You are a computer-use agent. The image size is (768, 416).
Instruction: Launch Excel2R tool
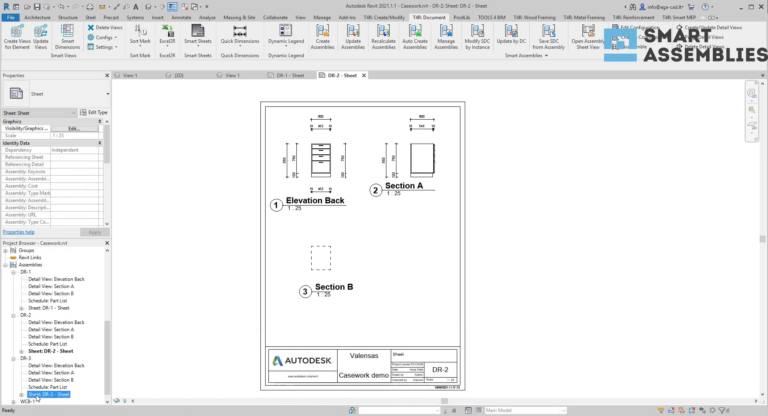click(x=168, y=35)
